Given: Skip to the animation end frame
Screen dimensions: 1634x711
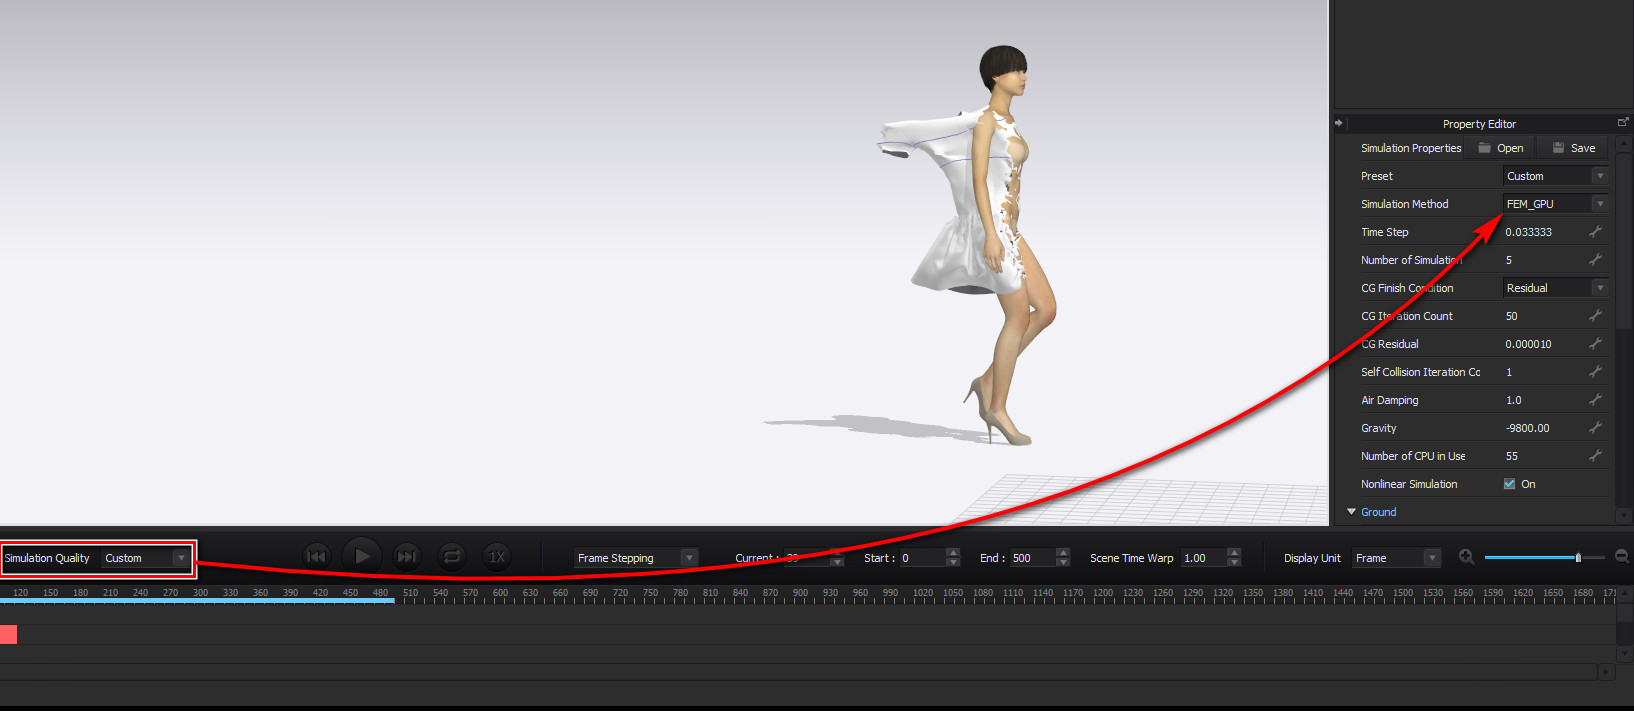Looking at the screenshot, I should [x=406, y=557].
